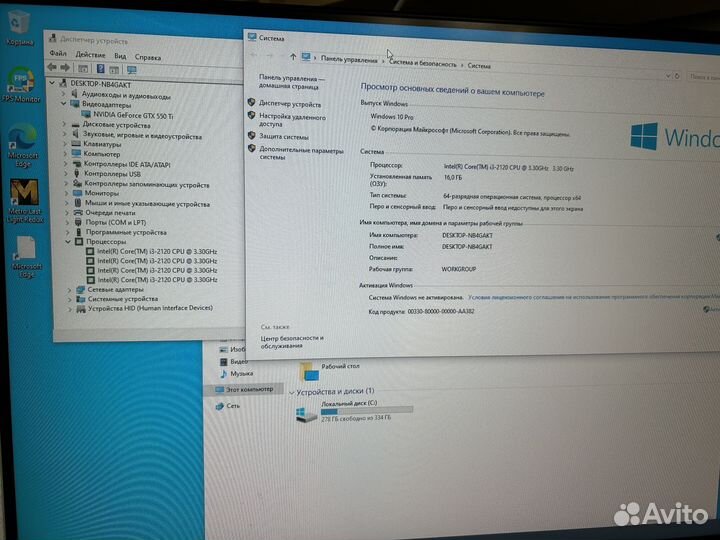720x540 pixels.
Task: Open Защита системы link
Action: [x=284, y=136]
